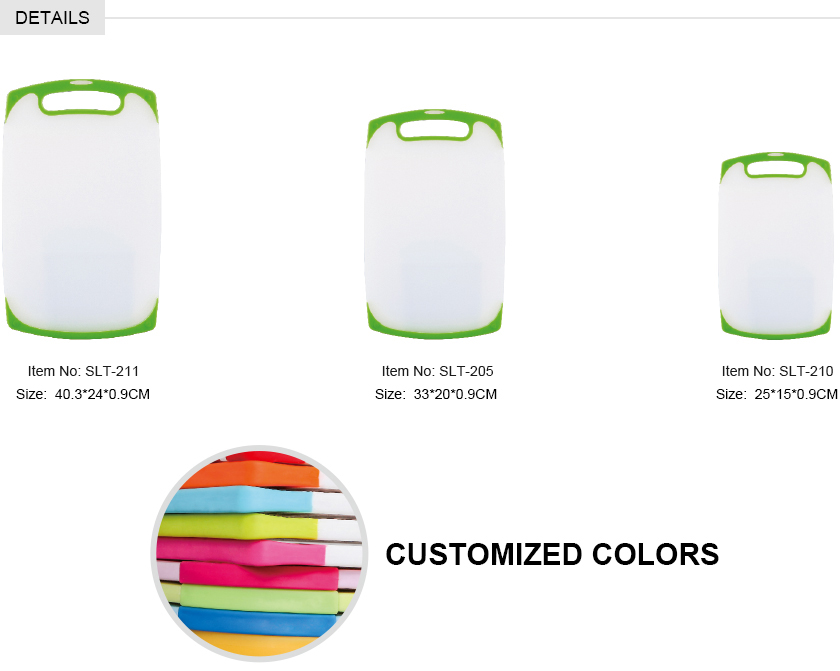Image resolution: width=840 pixels, height=671 pixels.
Task: Click the orange board in the color stack
Action: click(252, 476)
